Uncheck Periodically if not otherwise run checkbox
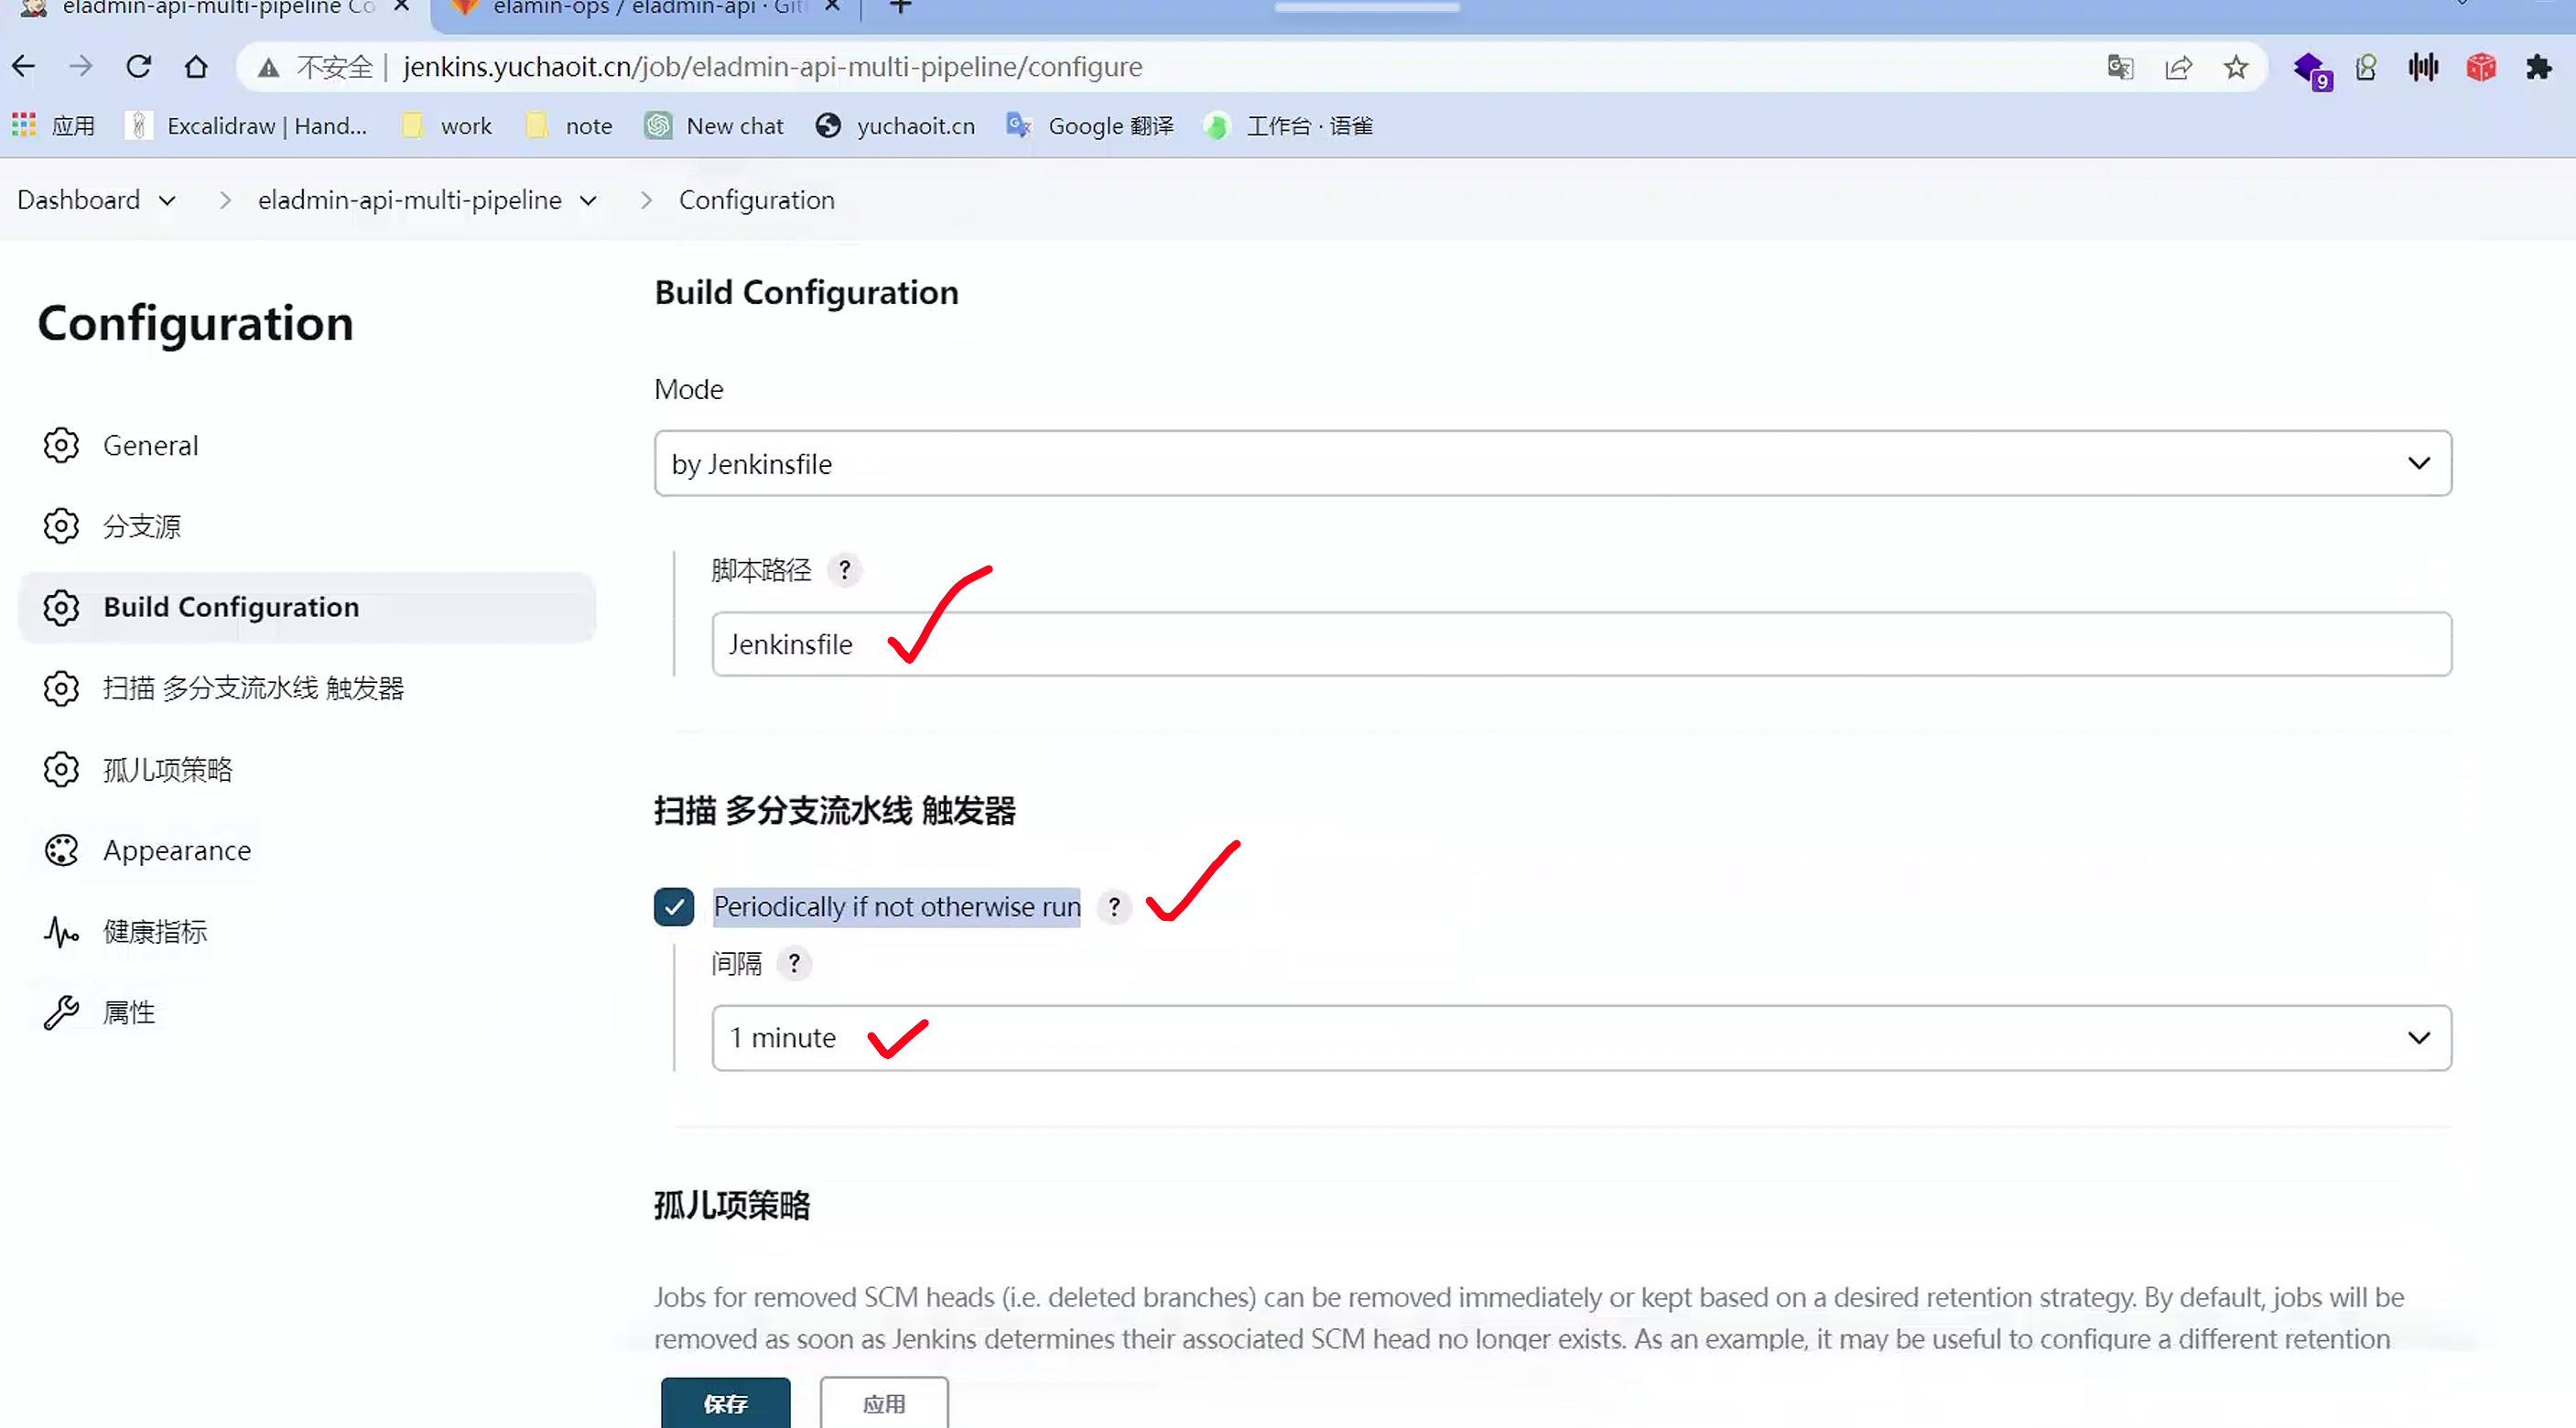The height and width of the screenshot is (1428, 2576). (674, 907)
